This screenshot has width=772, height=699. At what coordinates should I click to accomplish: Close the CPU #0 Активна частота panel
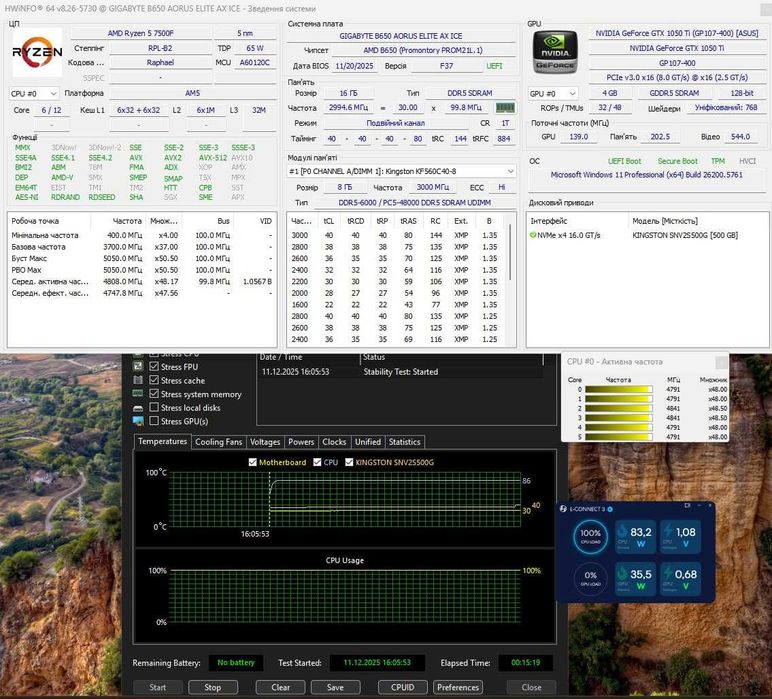click(x=721, y=362)
